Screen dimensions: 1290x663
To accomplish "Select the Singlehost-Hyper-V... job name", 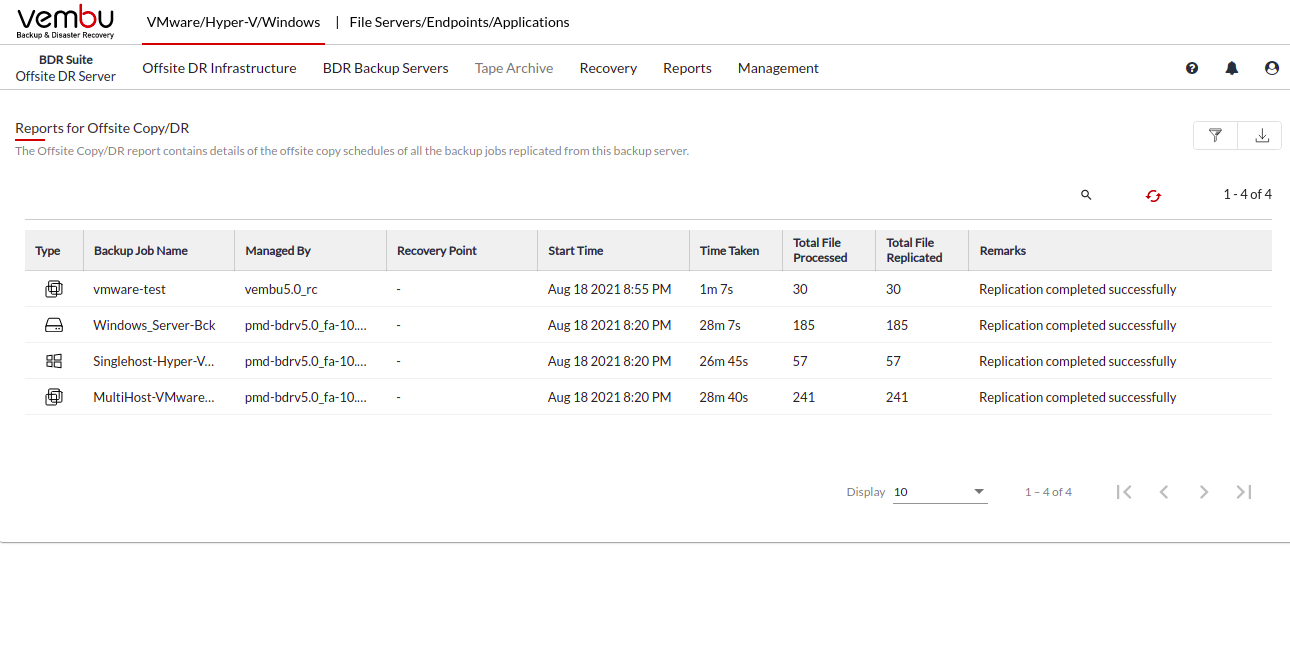I will [x=153, y=361].
